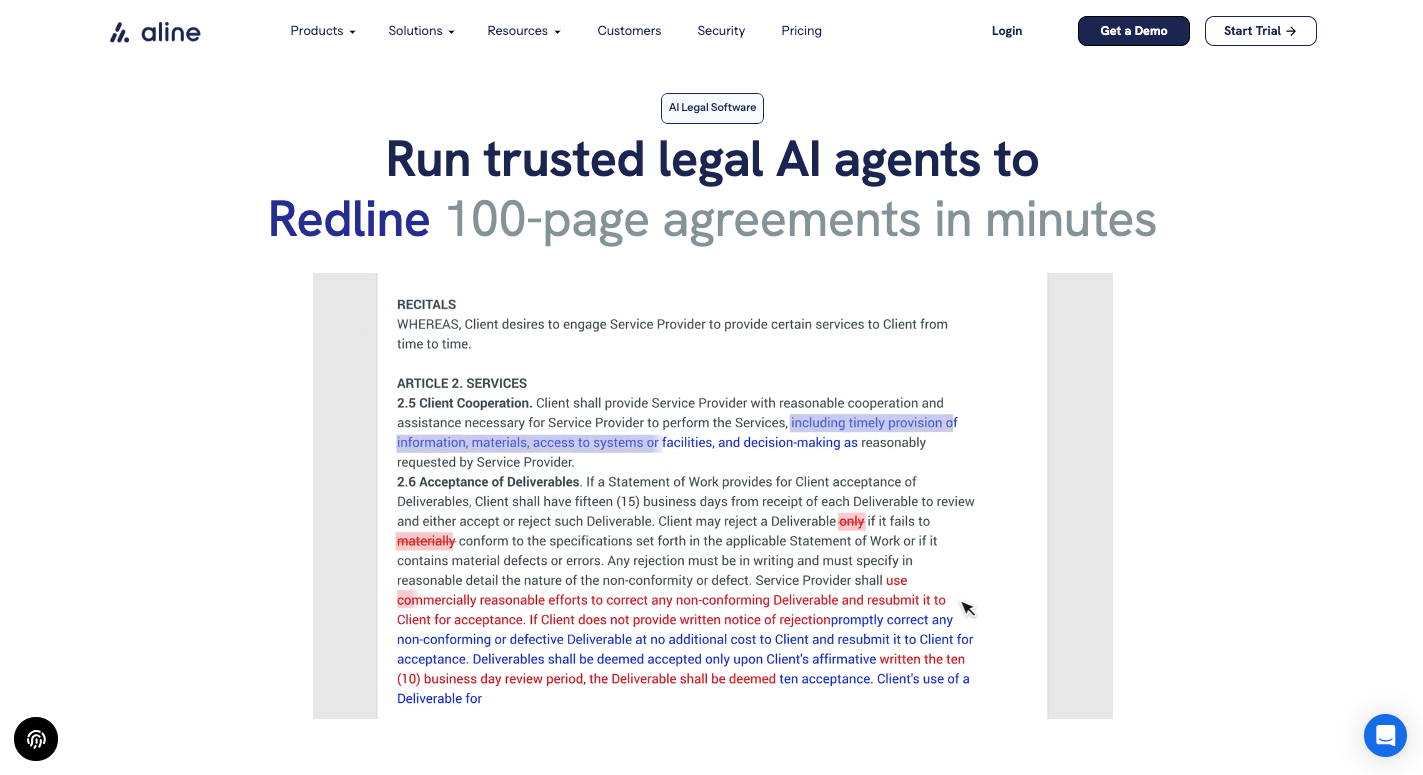1423x775 pixels.
Task: Click the RECITALS heading in document
Action: click(x=427, y=305)
